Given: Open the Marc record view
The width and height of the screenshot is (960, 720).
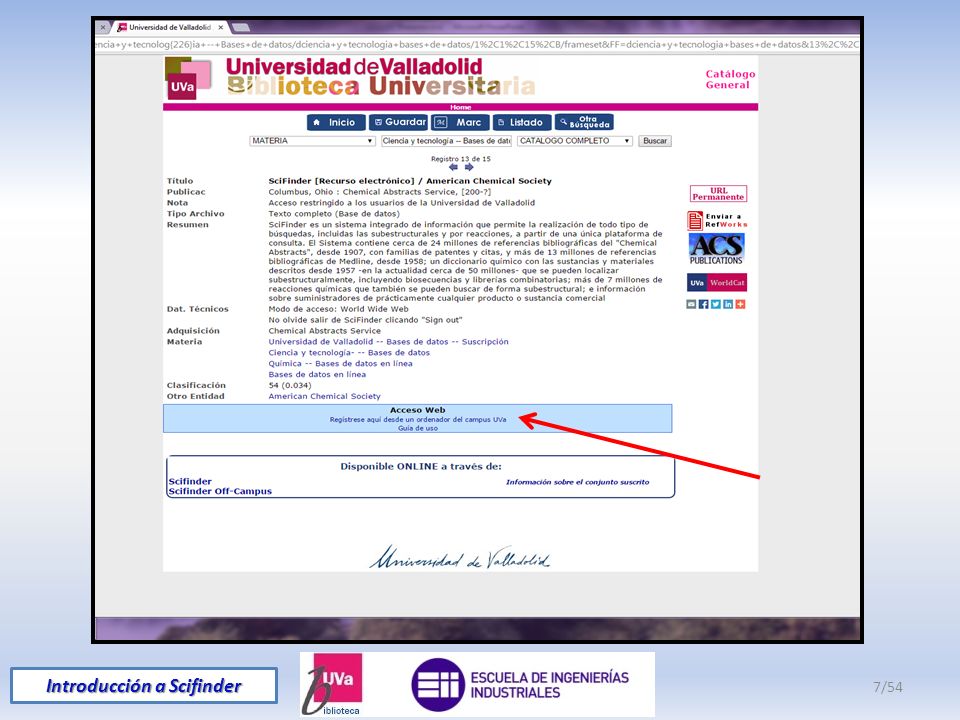Looking at the screenshot, I should (x=460, y=122).
